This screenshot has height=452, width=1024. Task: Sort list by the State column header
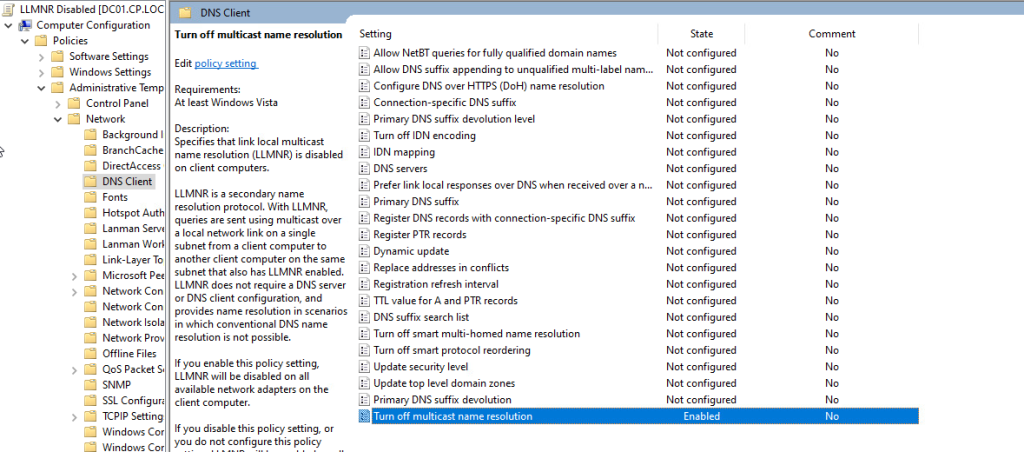[x=701, y=34]
